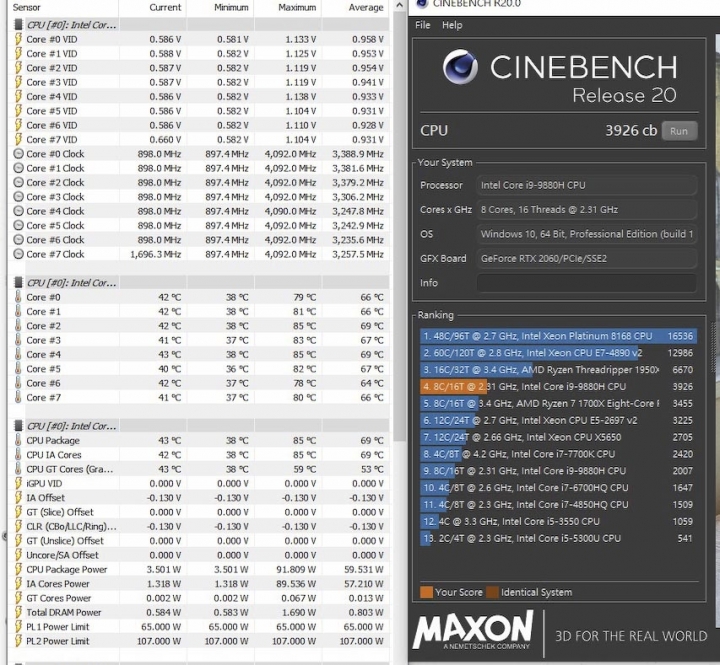
Task: Select ranking entry Core i5-3550 CPU
Action: [x=558, y=521]
